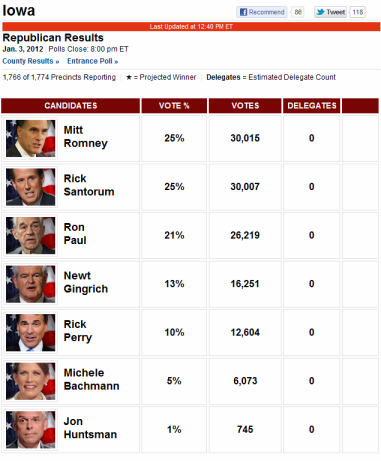Click Jon Huntsman's photo thumbnail
Image resolution: width=381 pixels, height=461 pixels.
(x=31, y=430)
